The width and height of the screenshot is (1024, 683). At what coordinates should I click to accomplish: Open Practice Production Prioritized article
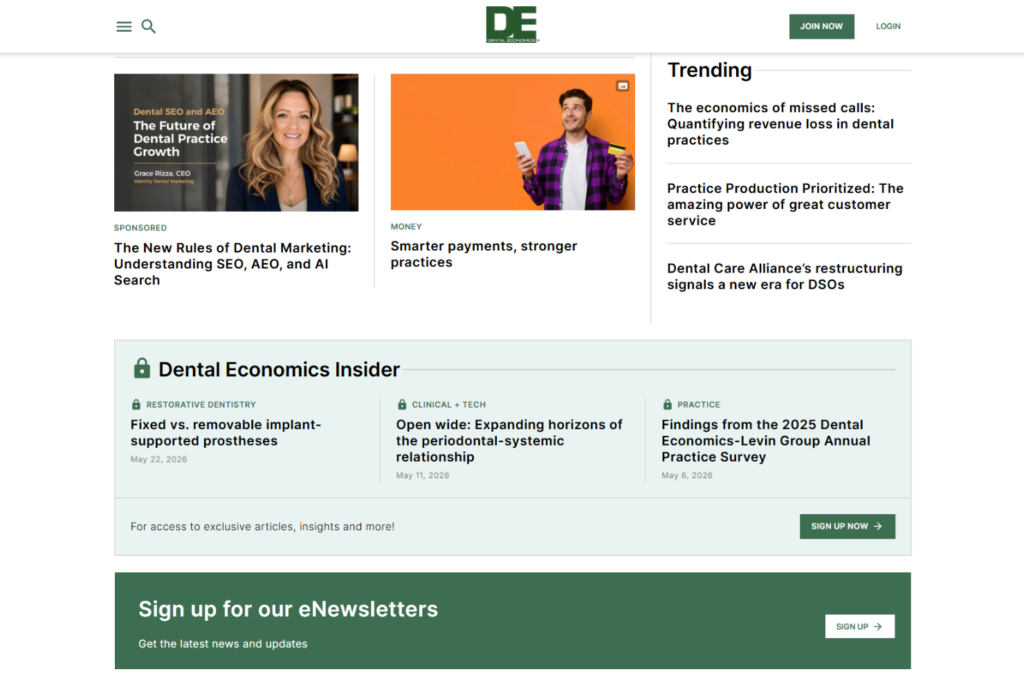tap(785, 204)
